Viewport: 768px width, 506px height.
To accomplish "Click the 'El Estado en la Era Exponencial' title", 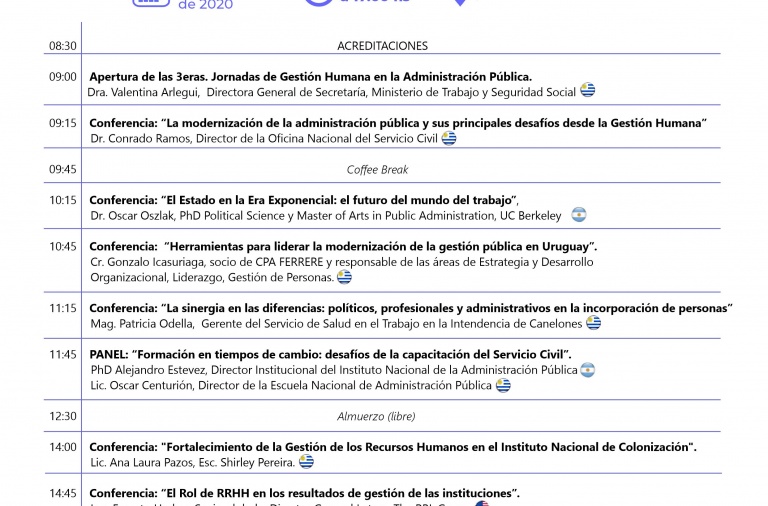I will [x=304, y=200].
